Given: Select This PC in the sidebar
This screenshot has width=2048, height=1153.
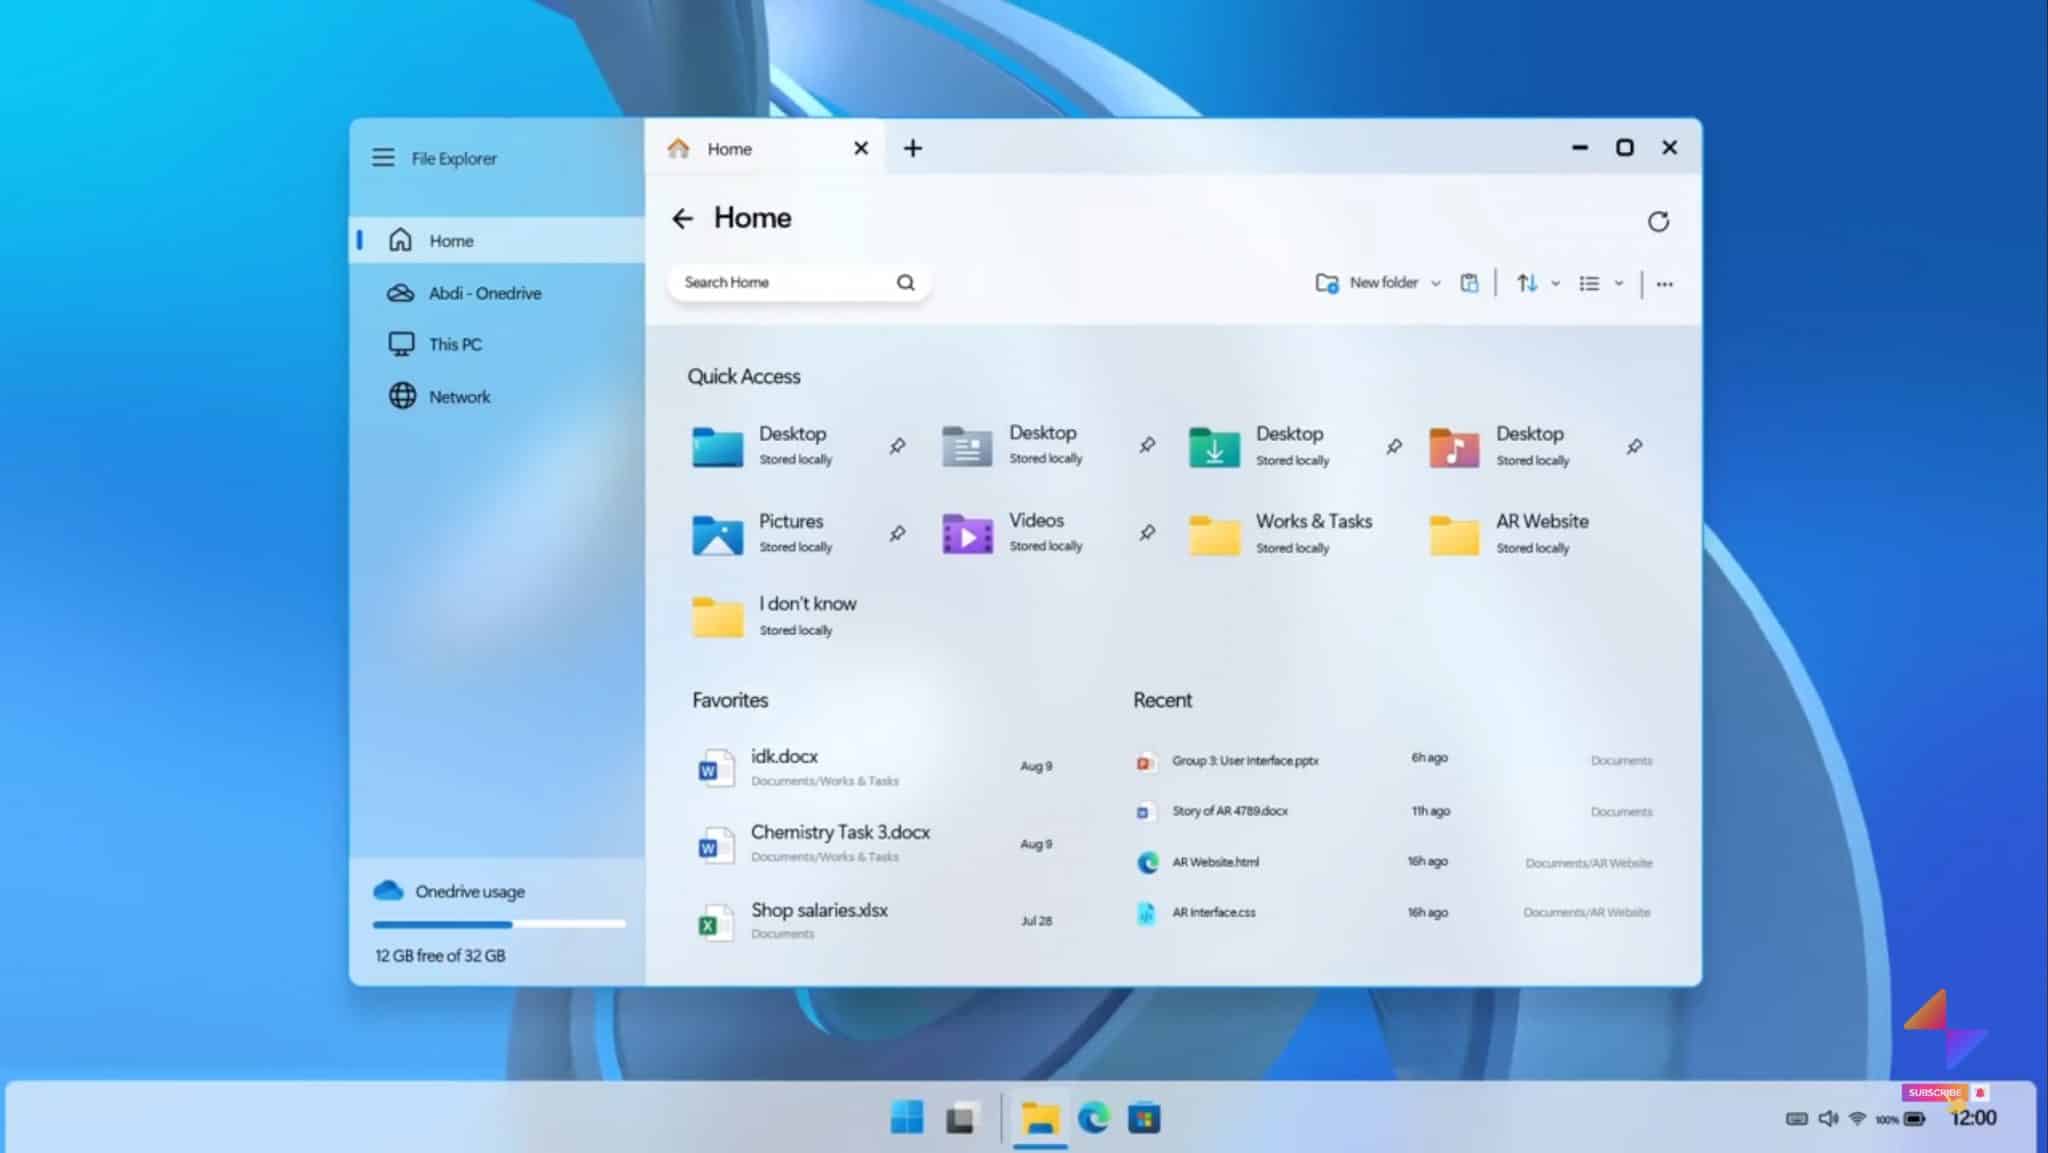Looking at the screenshot, I should pos(455,343).
